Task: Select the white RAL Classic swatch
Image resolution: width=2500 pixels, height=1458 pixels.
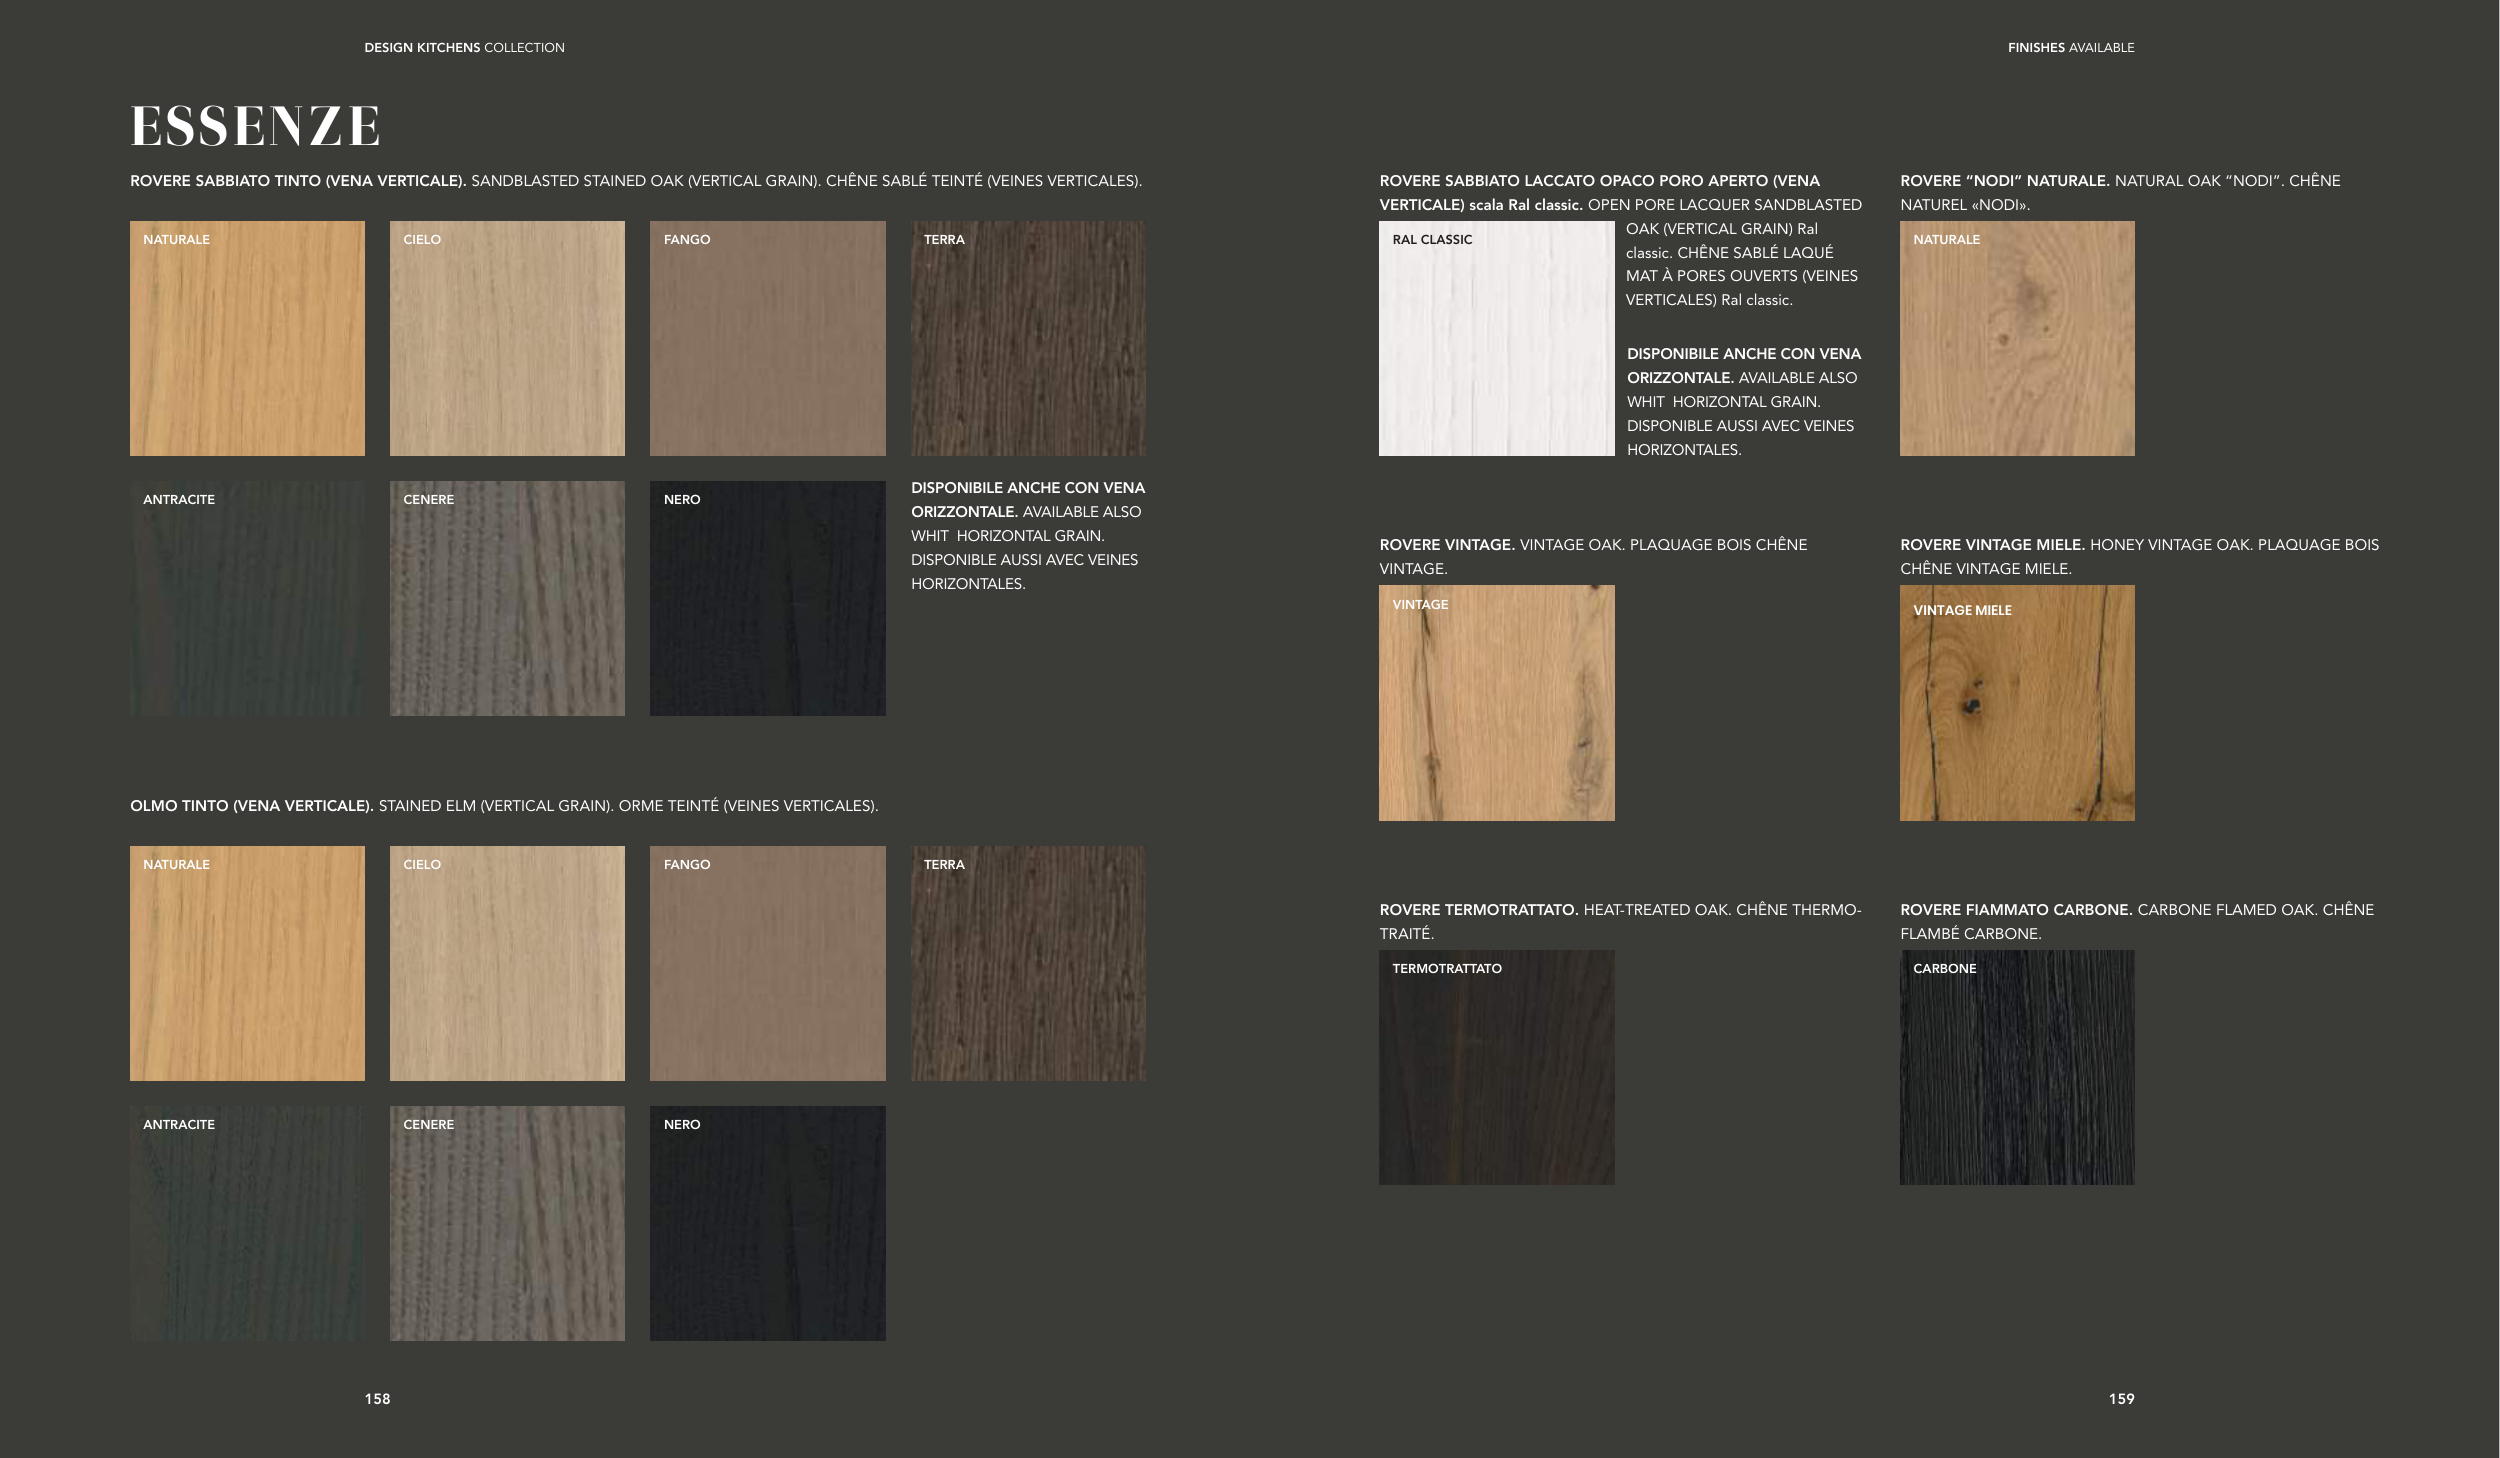Action: [1496, 338]
